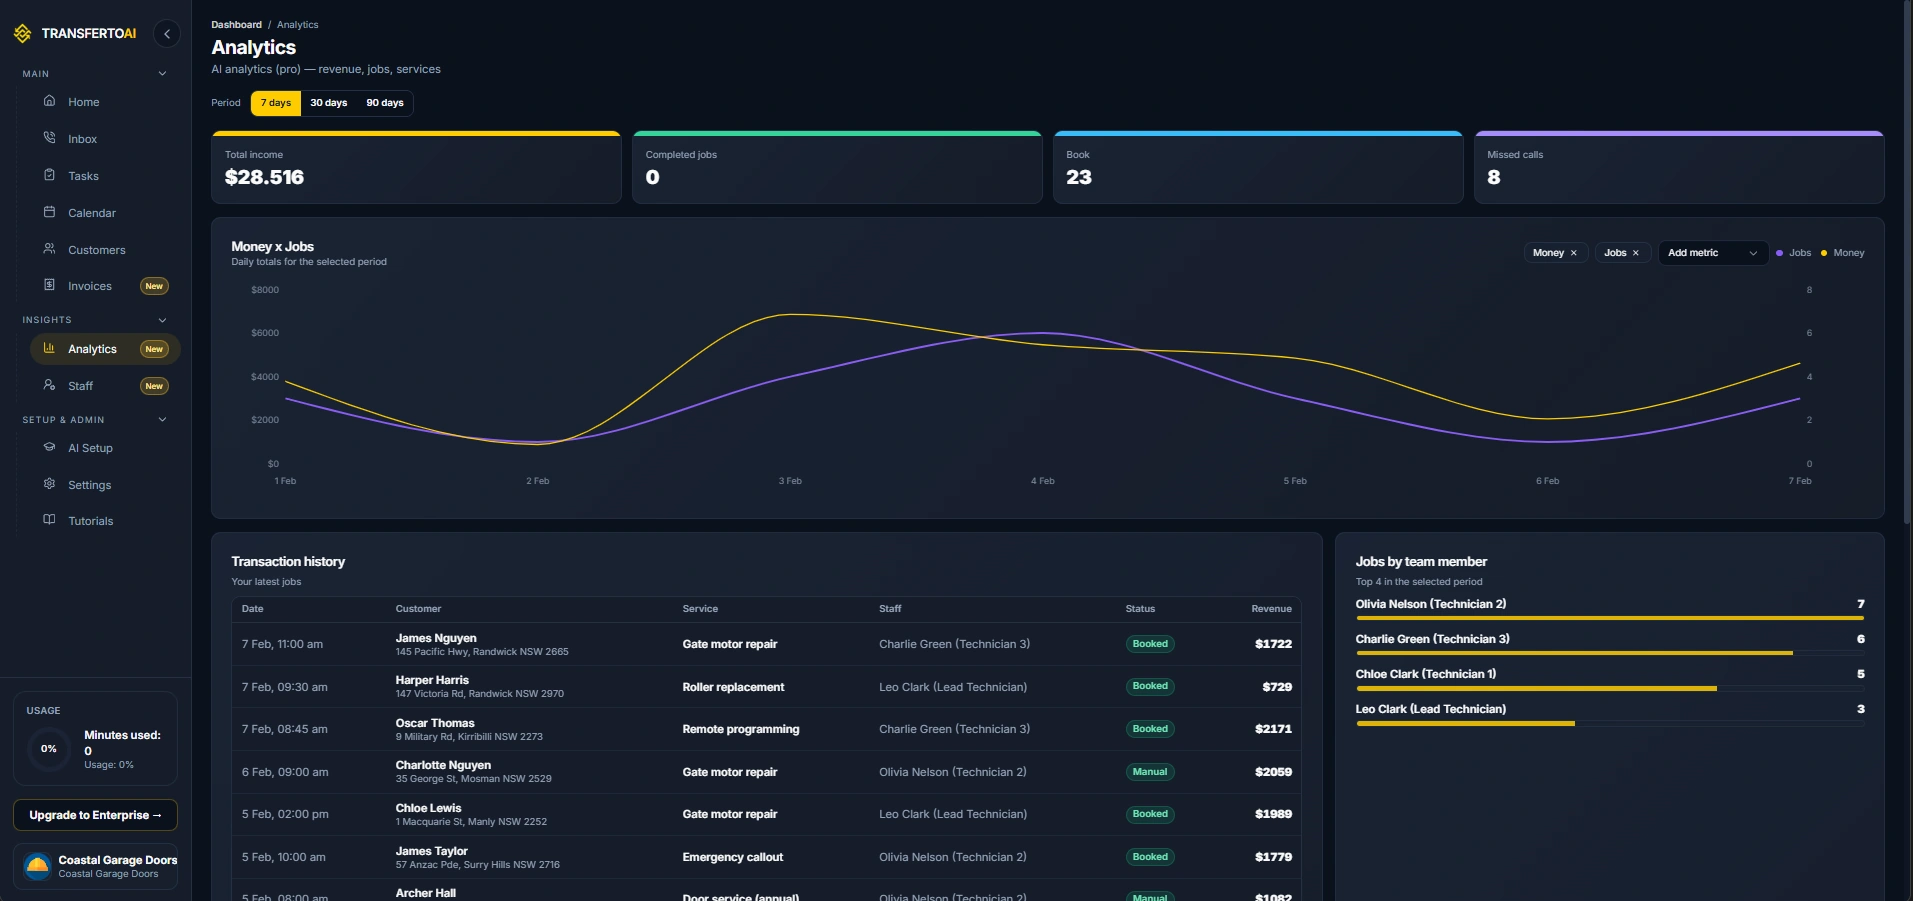Switch period to 30 days
This screenshot has height=901, width=1913.
click(328, 103)
